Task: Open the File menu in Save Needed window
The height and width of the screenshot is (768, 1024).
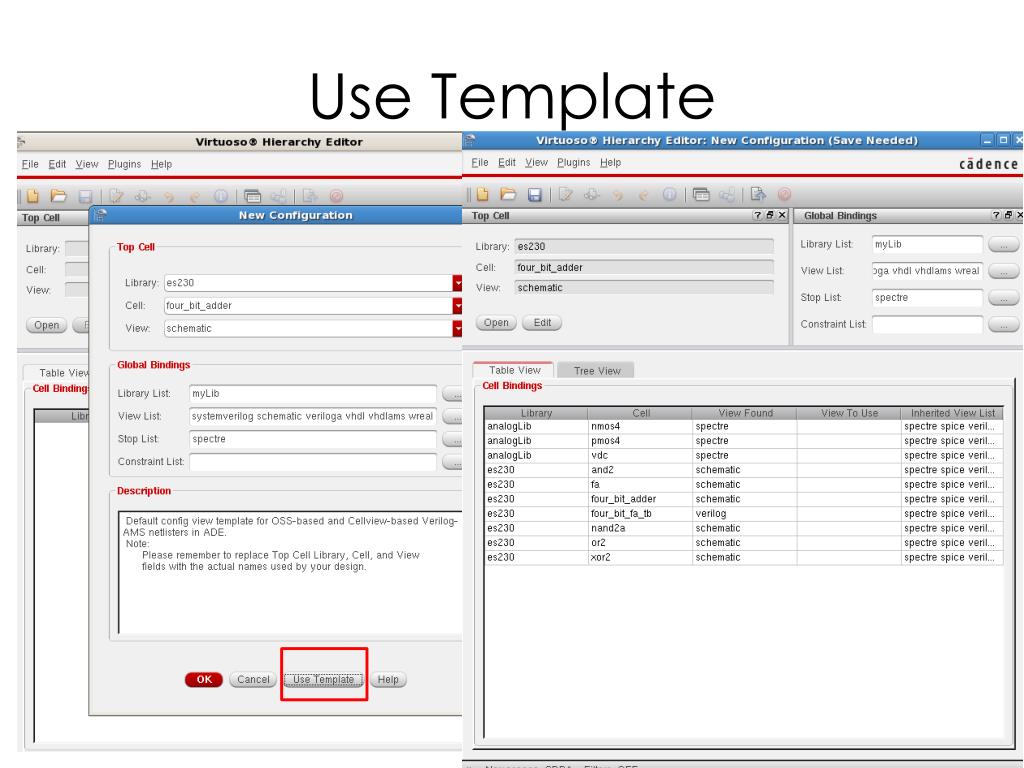Action: click(x=480, y=163)
